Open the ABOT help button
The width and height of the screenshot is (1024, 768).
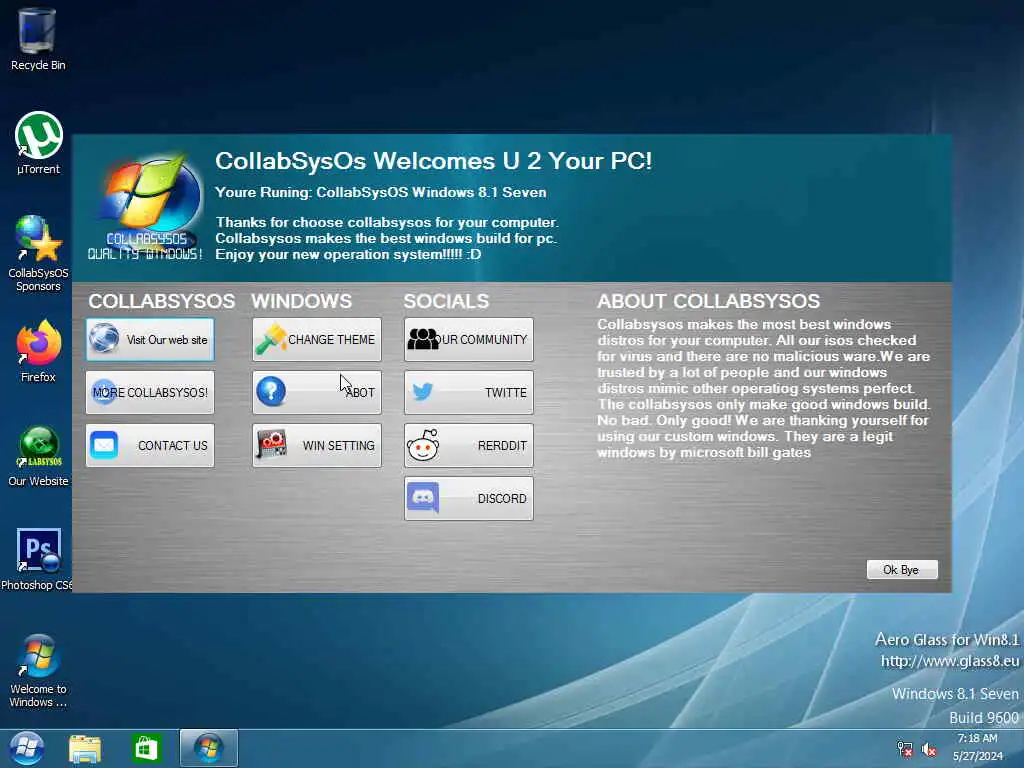click(x=317, y=392)
